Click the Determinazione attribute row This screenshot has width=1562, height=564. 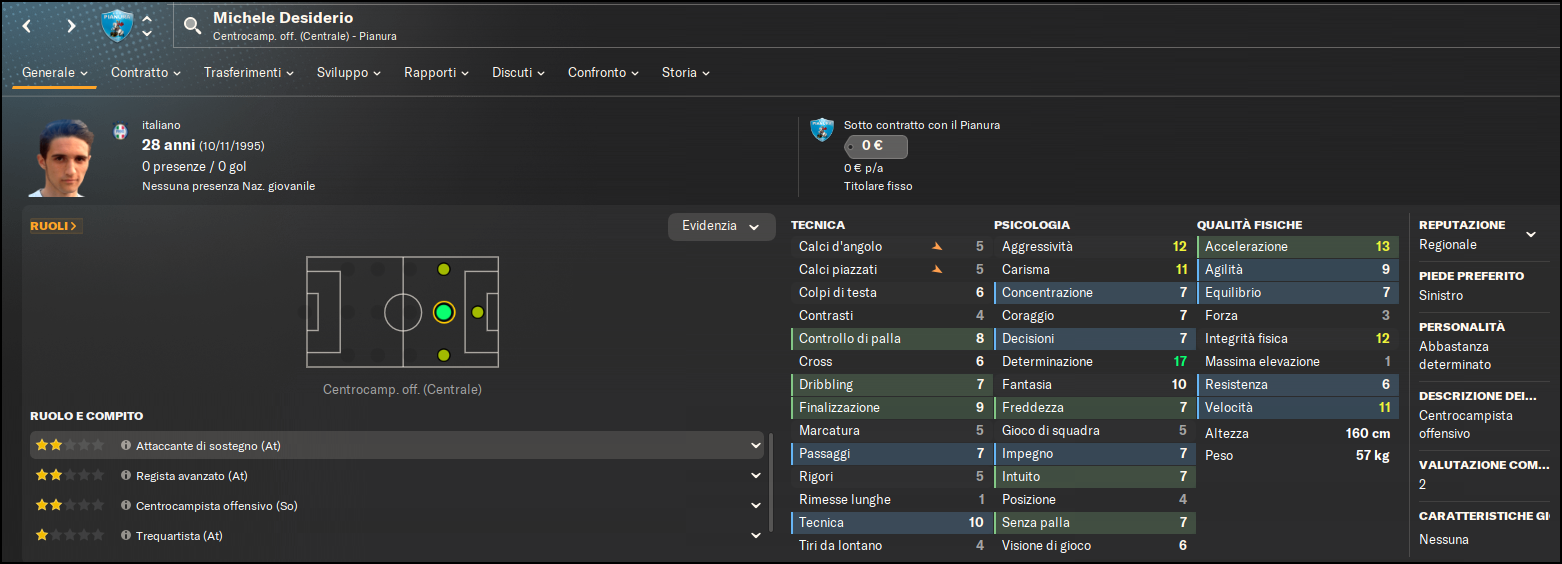(1094, 361)
